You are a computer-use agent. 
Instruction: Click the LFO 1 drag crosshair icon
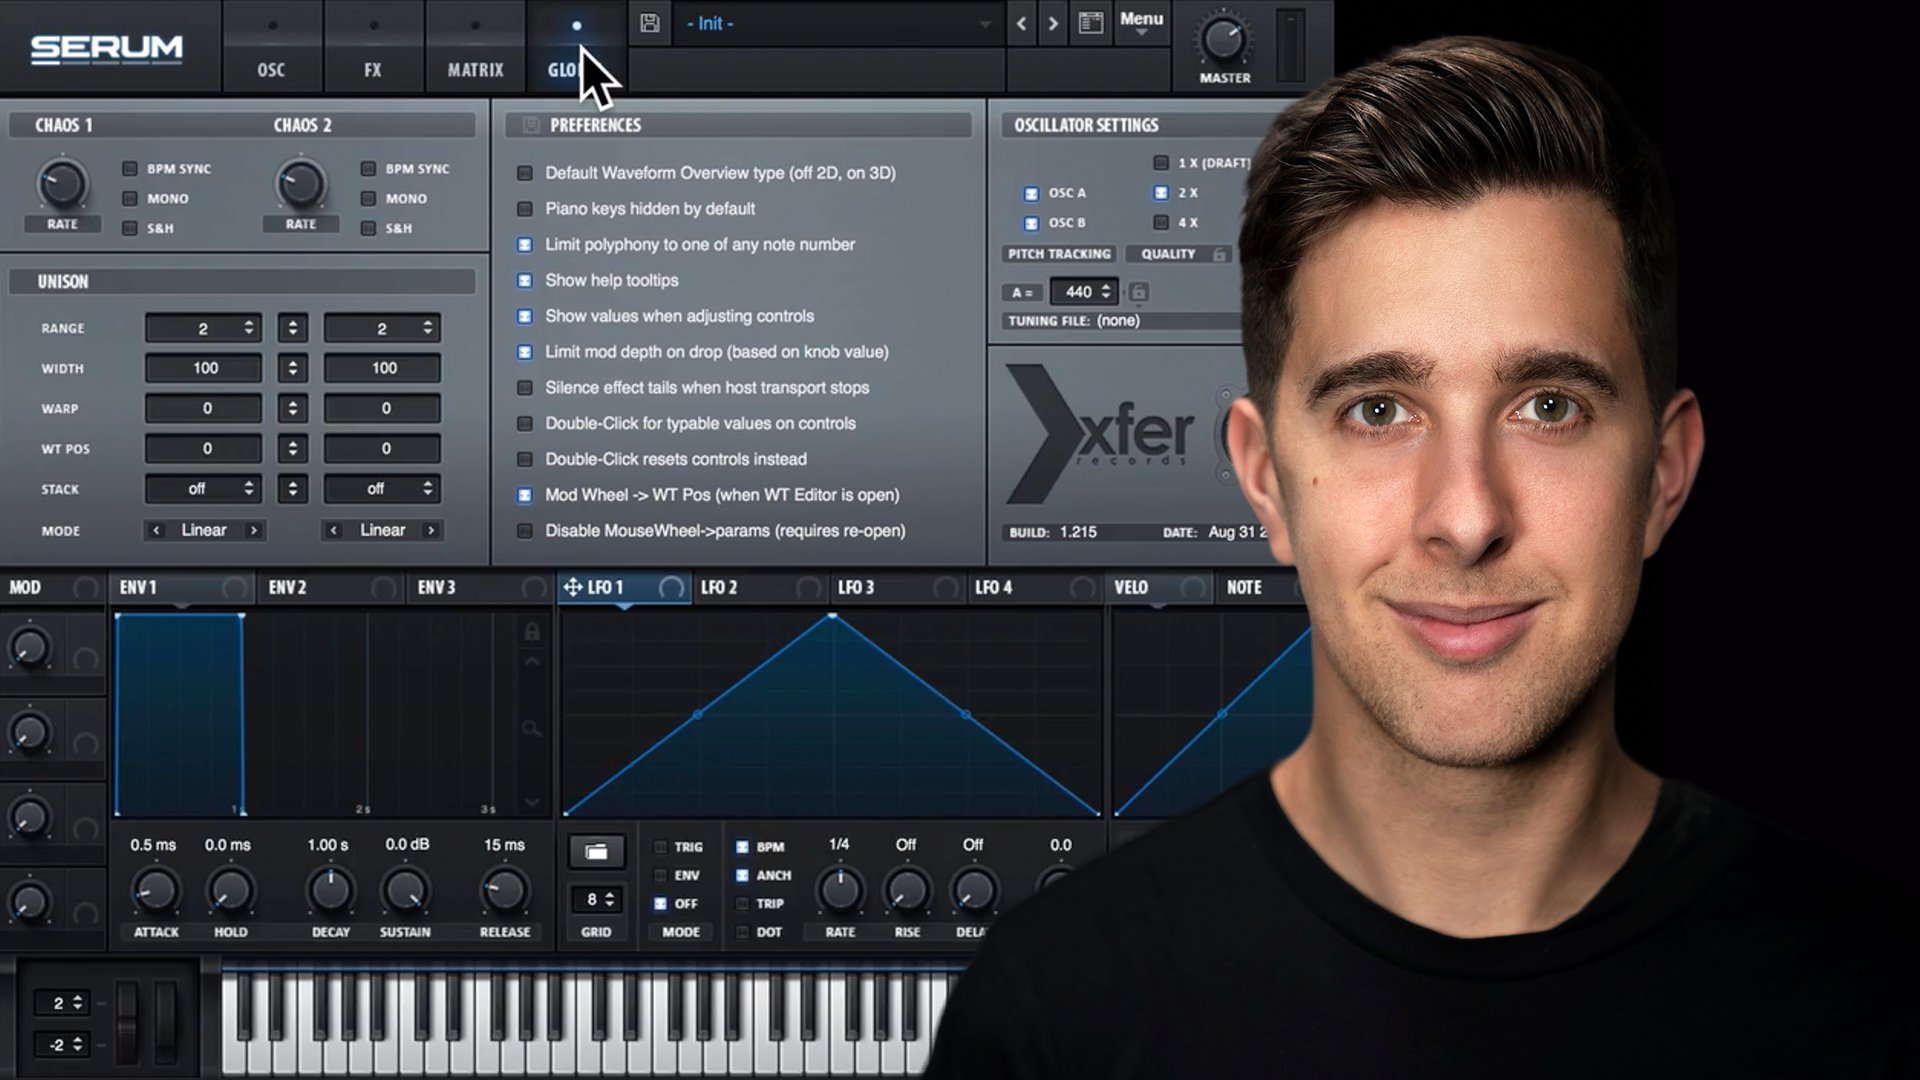pos(572,587)
